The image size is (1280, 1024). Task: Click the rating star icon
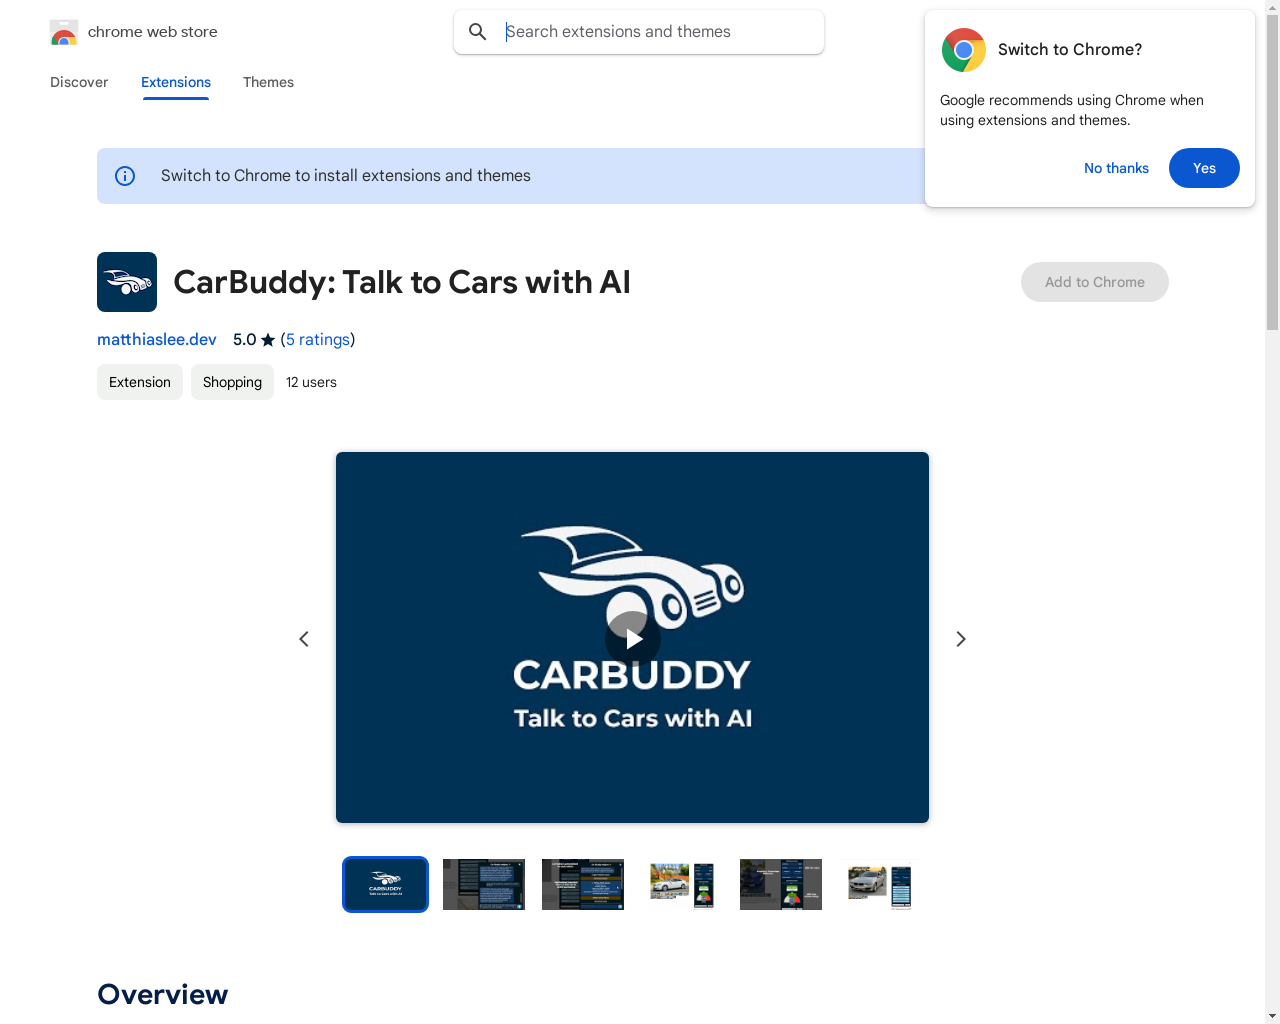coord(268,340)
